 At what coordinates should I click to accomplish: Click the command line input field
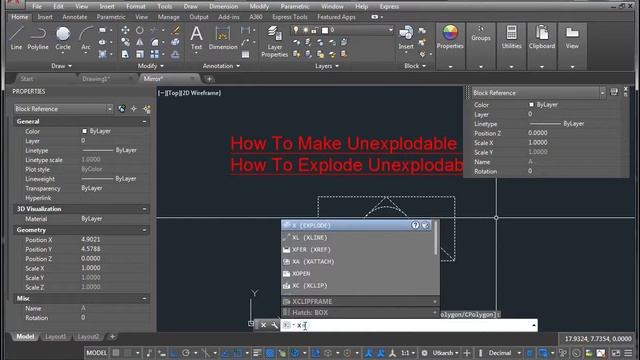point(409,325)
